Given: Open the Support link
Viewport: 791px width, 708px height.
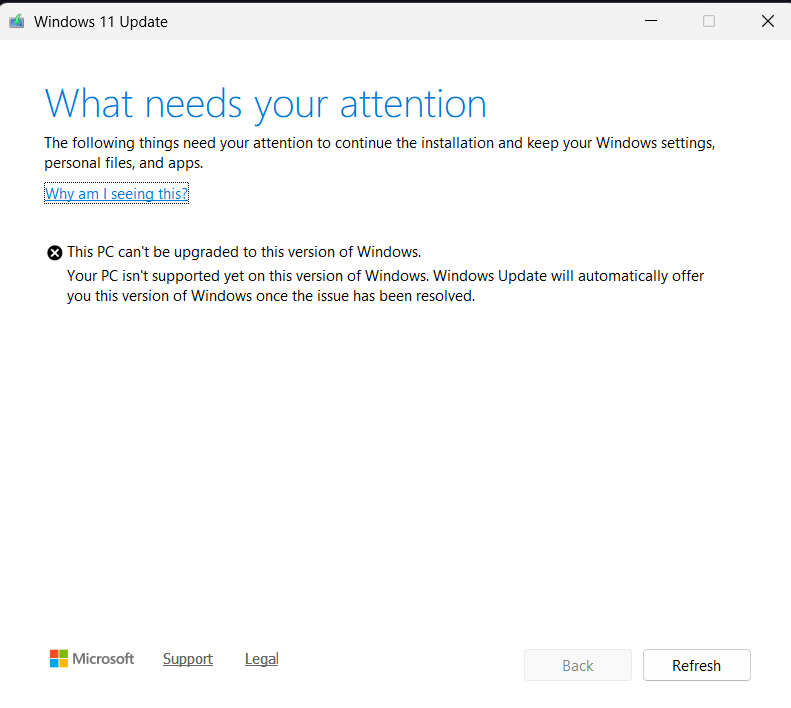Looking at the screenshot, I should [188, 659].
